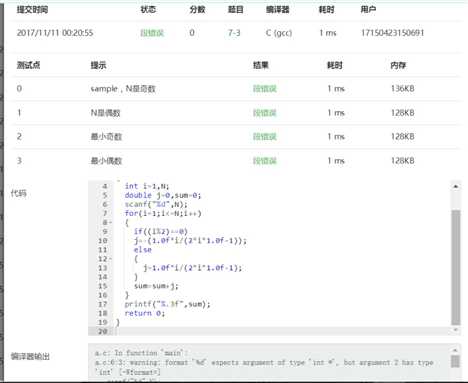Click the 内存 column header
This screenshot has width=468, height=383.
pyautogui.click(x=398, y=65)
